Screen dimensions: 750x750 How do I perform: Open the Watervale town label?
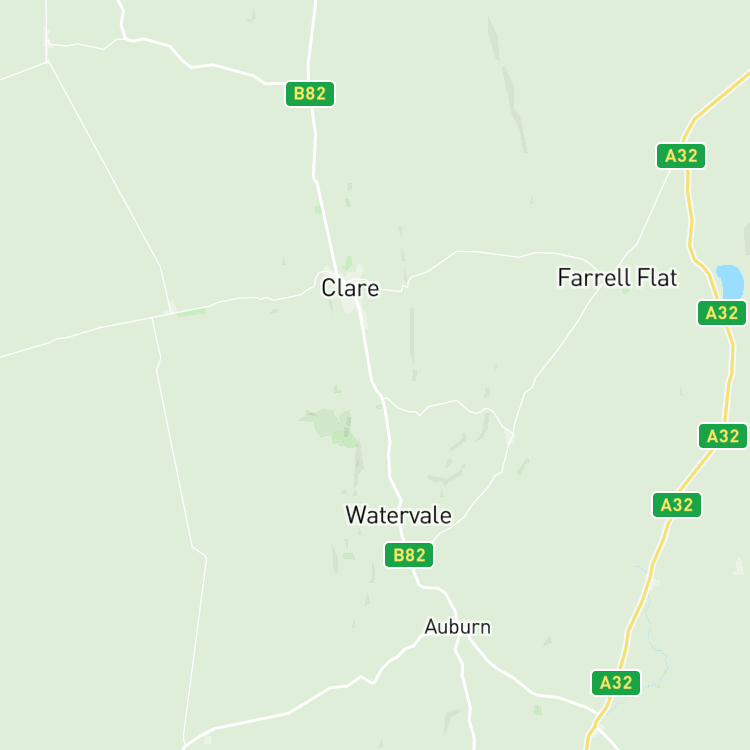click(398, 515)
